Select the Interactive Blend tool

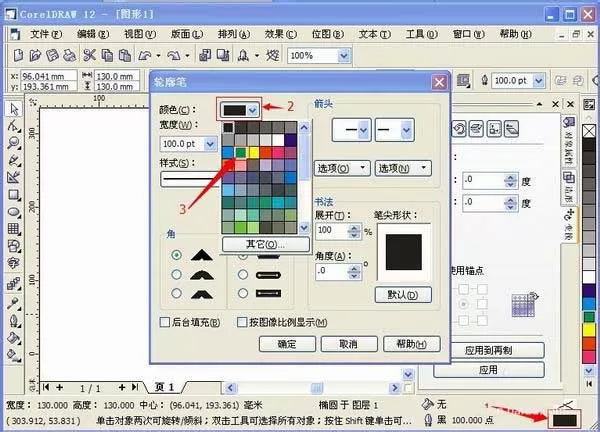coord(14,284)
